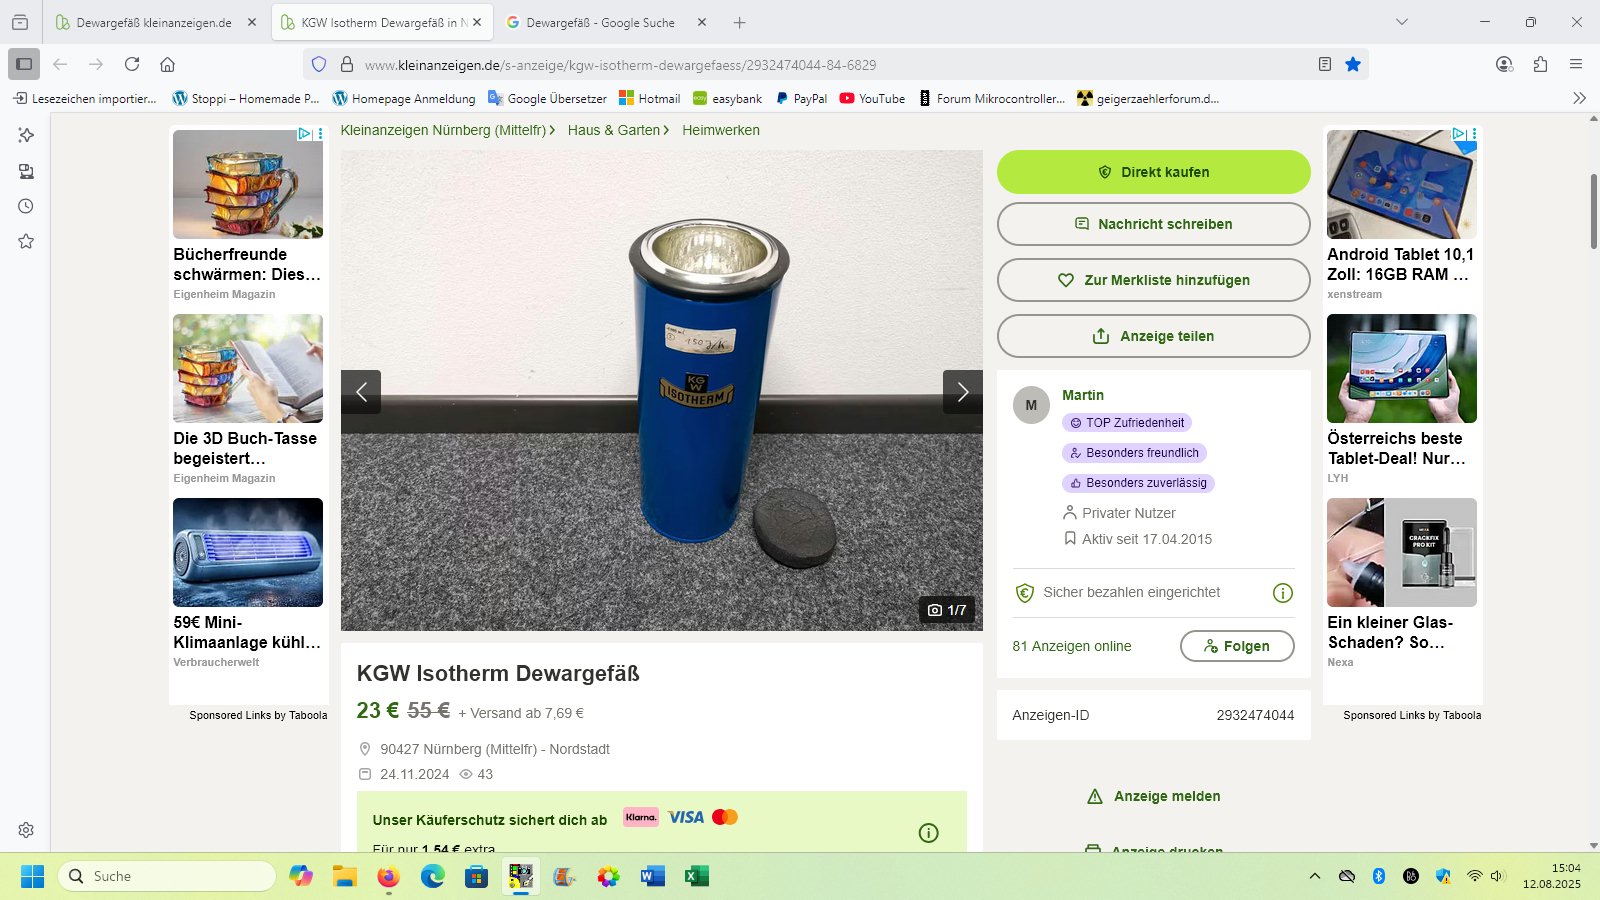Open the Firefox application menu
Image resolution: width=1600 pixels, height=900 pixels.
(x=1576, y=64)
